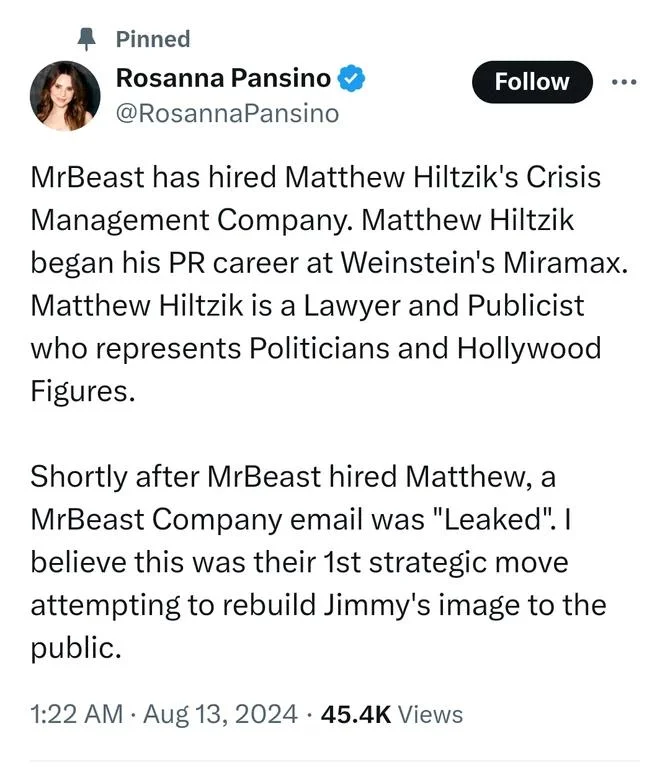Follow Rosanna Pansino
The height and width of the screenshot is (767, 670).
pos(531,82)
